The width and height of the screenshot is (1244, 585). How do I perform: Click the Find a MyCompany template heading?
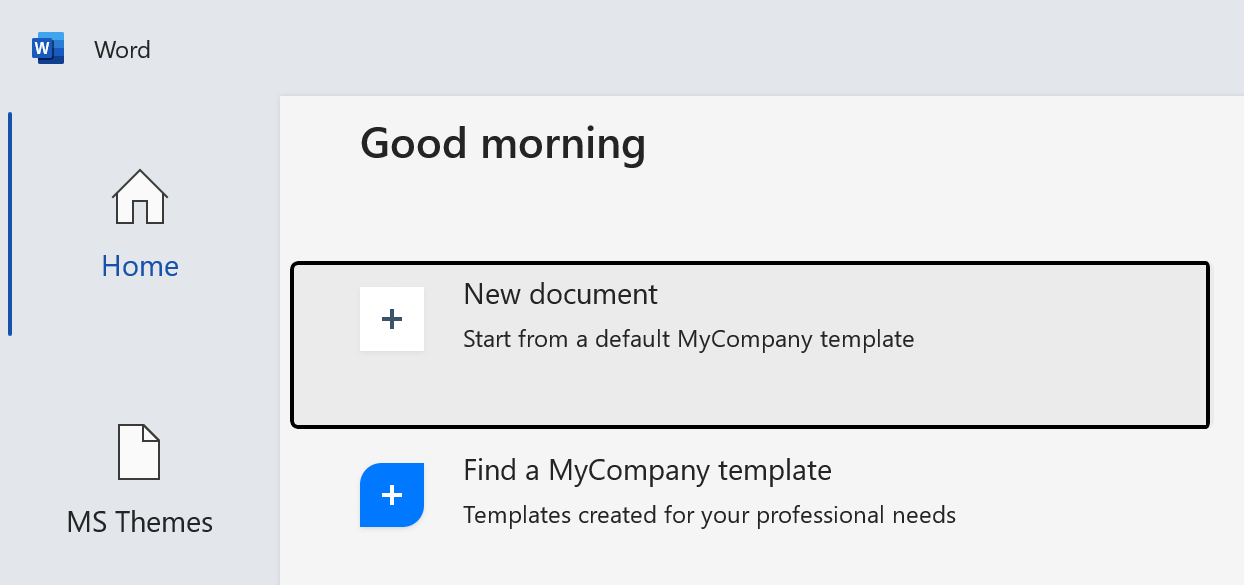click(x=647, y=470)
